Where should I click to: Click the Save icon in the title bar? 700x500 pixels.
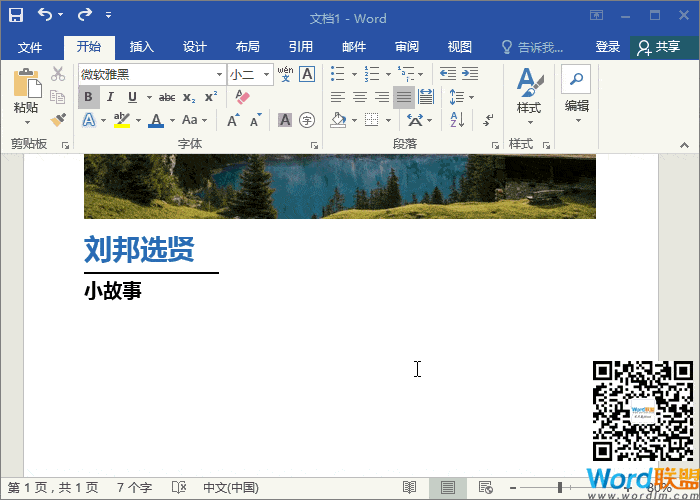16,15
